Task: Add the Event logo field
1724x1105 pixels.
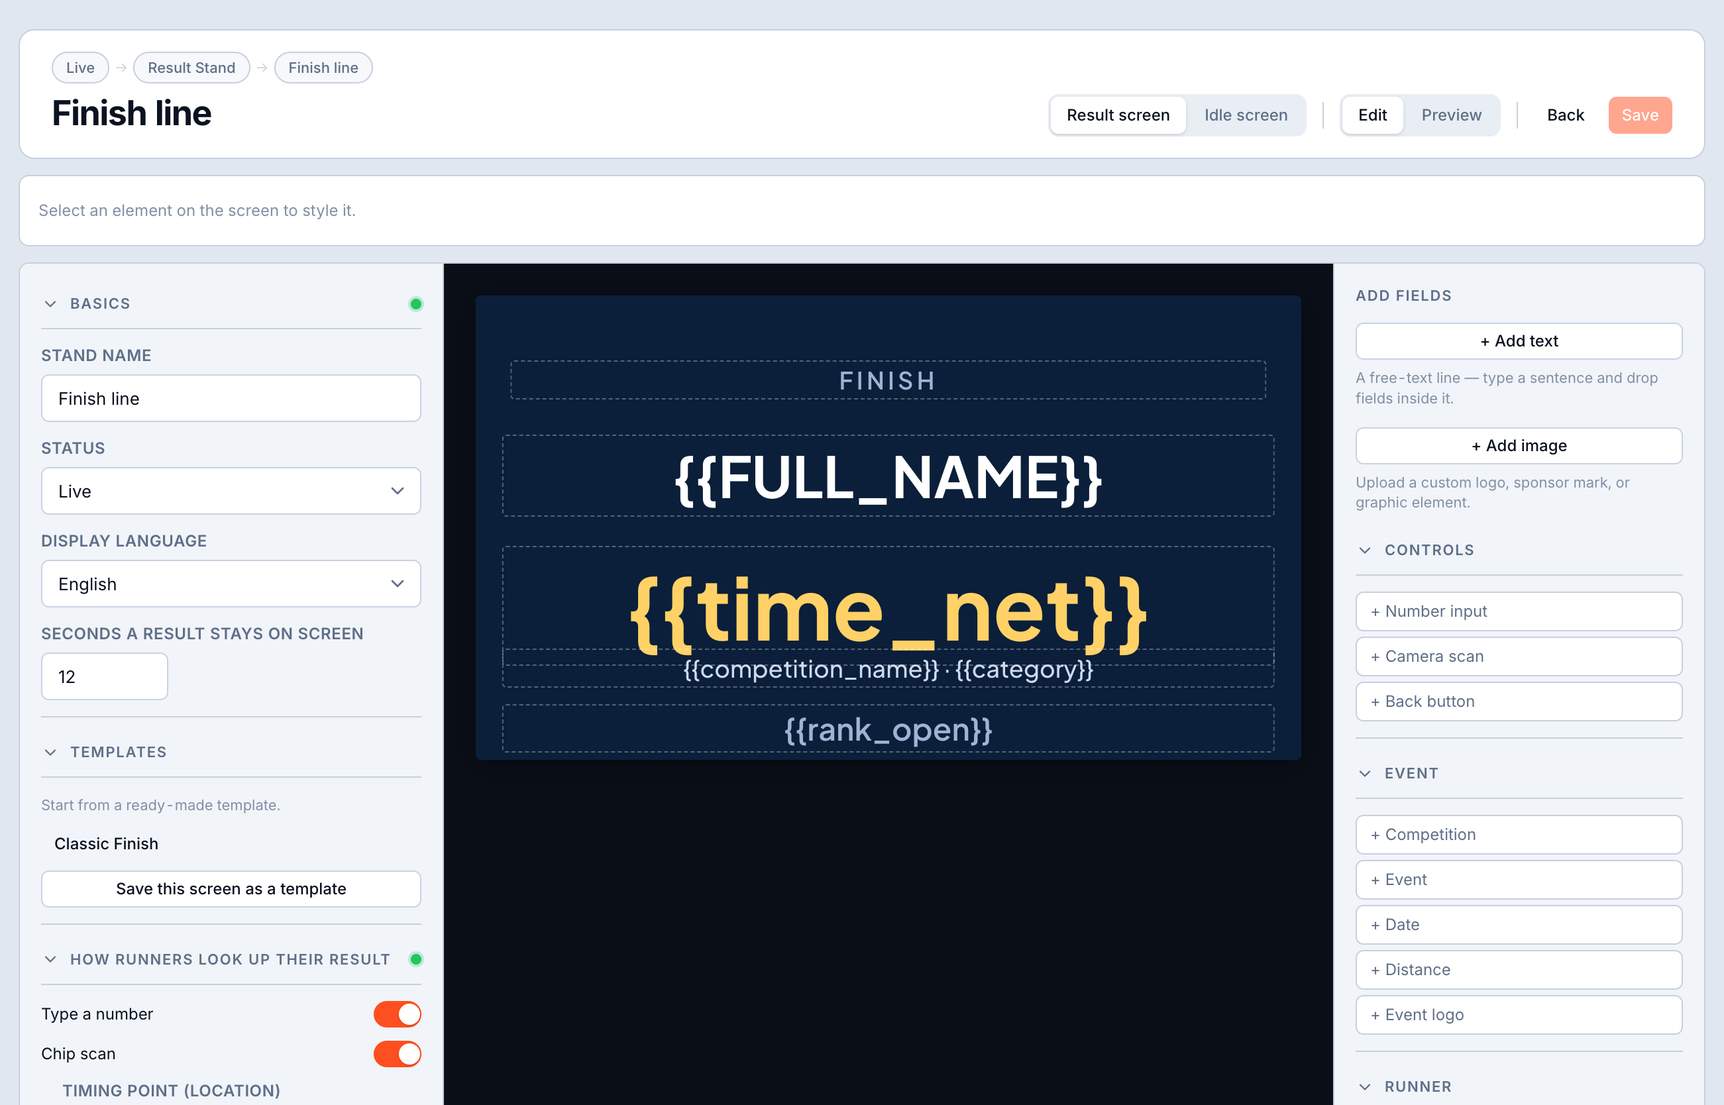Action: [1519, 1014]
